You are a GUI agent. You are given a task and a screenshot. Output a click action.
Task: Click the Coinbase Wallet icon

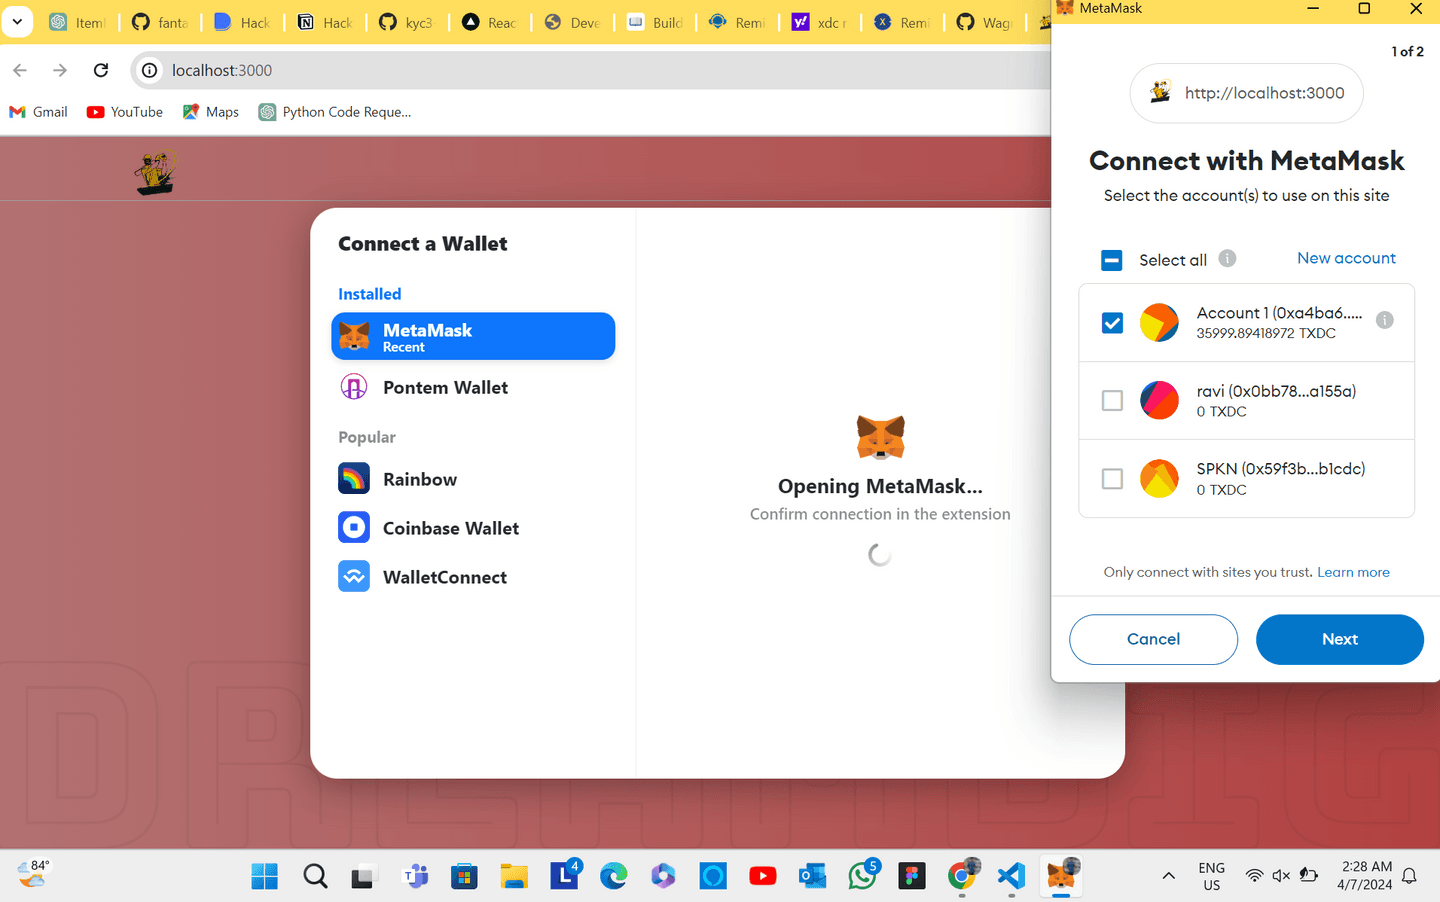(x=354, y=528)
